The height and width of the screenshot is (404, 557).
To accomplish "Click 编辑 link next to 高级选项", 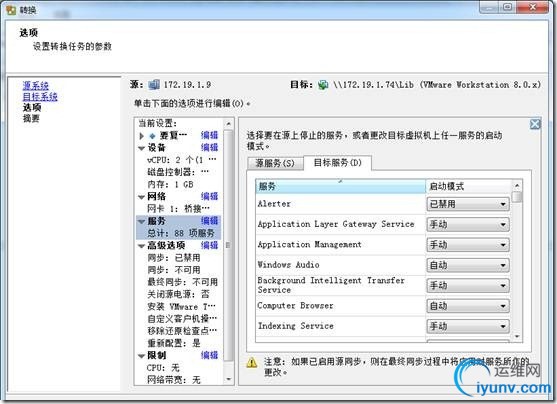I will pyautogui.click(x=209, y=245).
